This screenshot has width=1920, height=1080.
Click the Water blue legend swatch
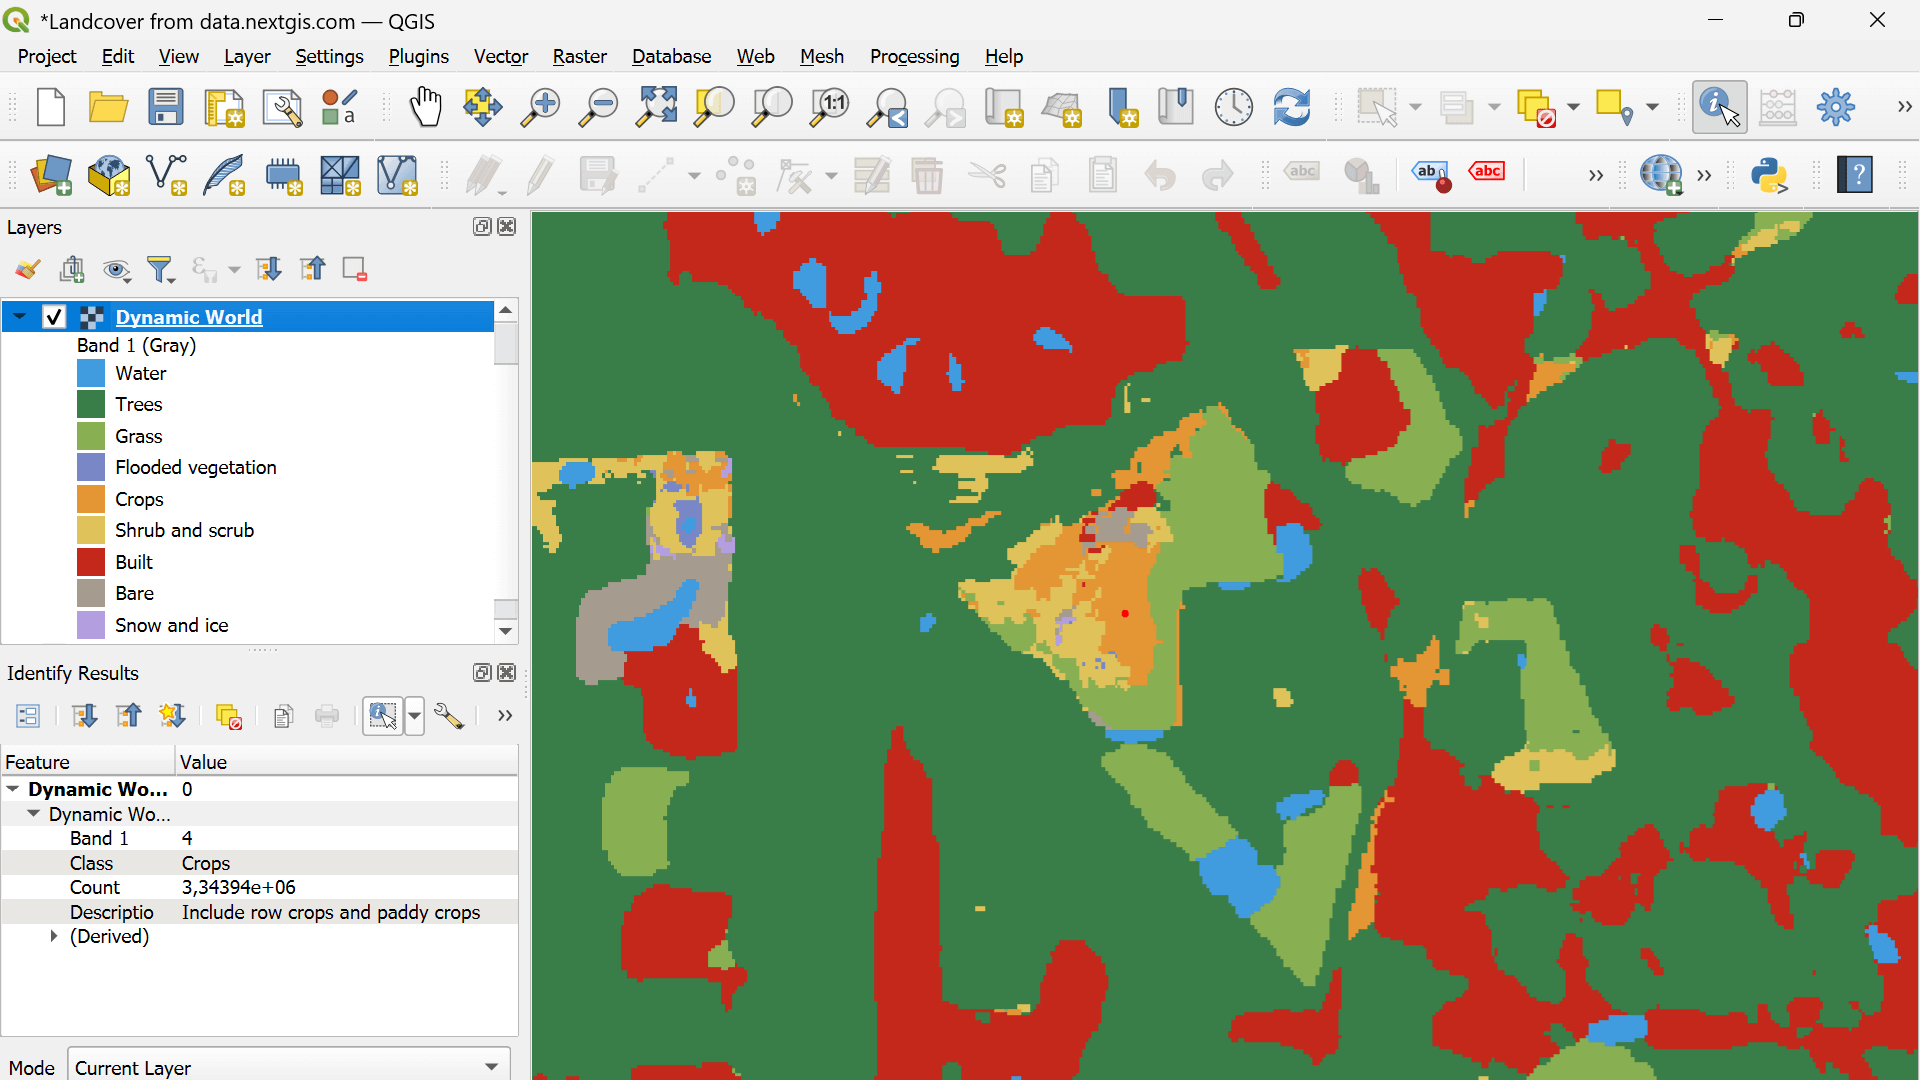click(91, 373)
